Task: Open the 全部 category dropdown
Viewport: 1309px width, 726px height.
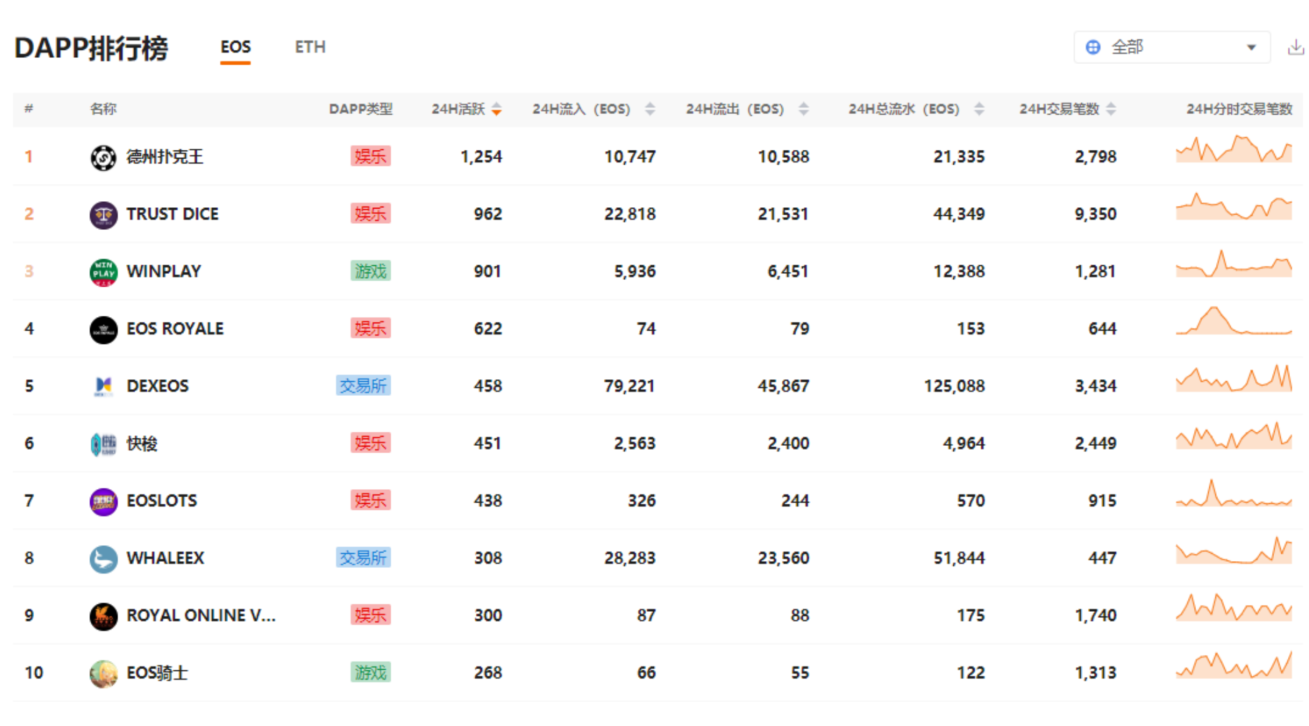Action: point(1172,47)
